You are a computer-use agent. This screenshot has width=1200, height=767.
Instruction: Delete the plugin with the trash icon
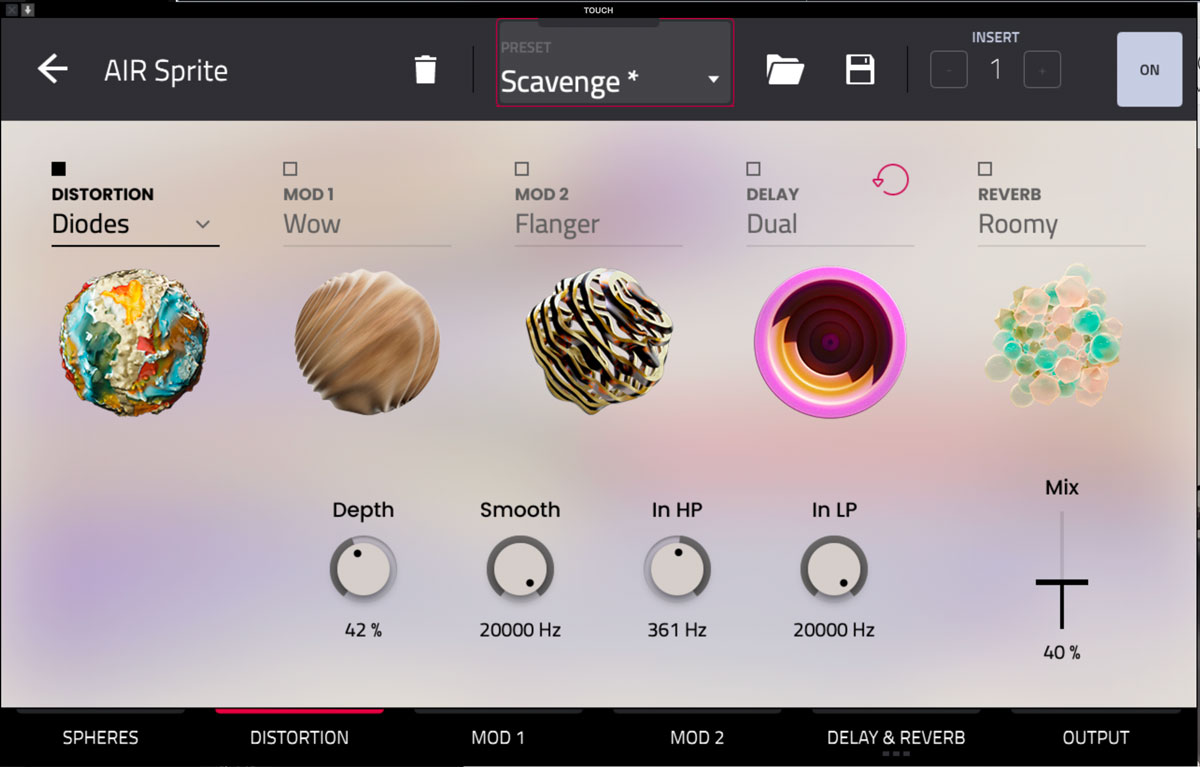425,70
